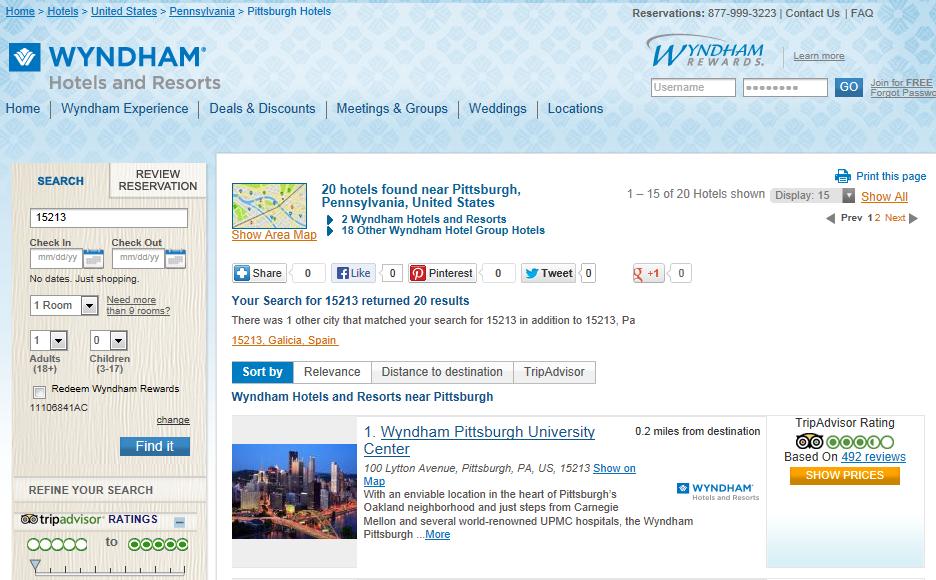Open the room count dropdown
The height and width of the screenshot is (580, 936).
click(x=89, y=306)
